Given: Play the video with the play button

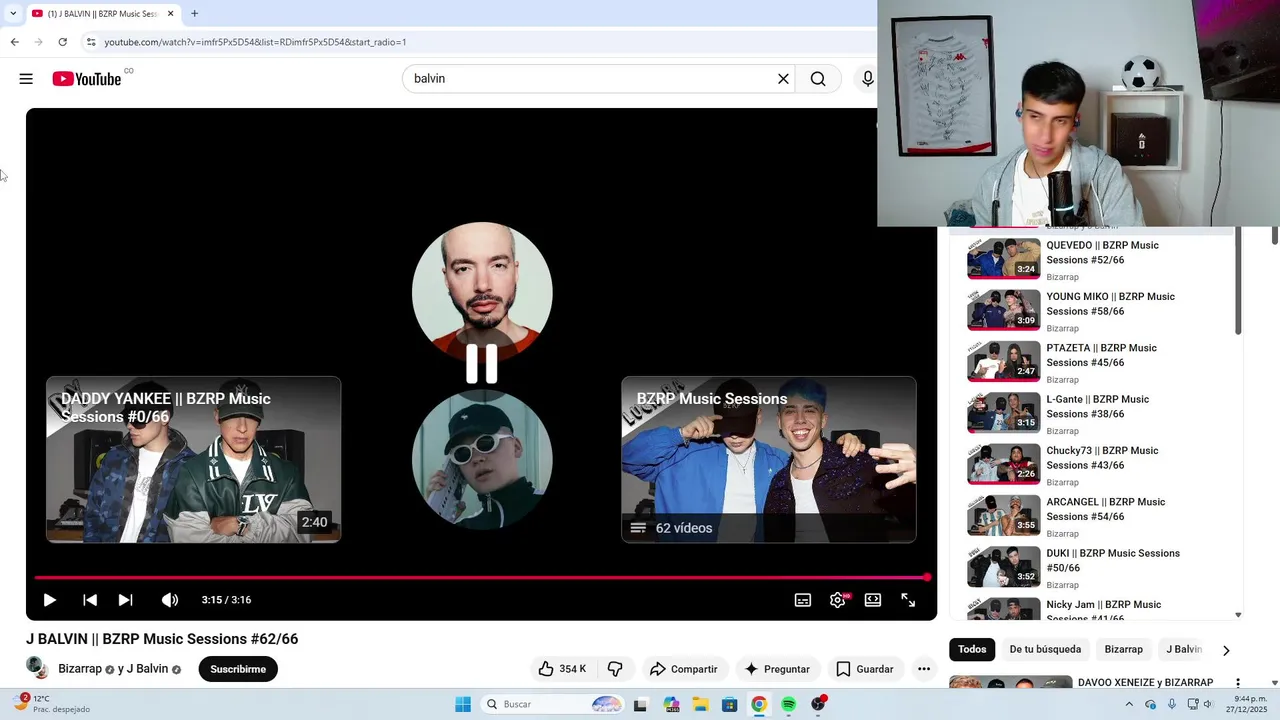Looking at the screenshot, I should pos(49,600).
